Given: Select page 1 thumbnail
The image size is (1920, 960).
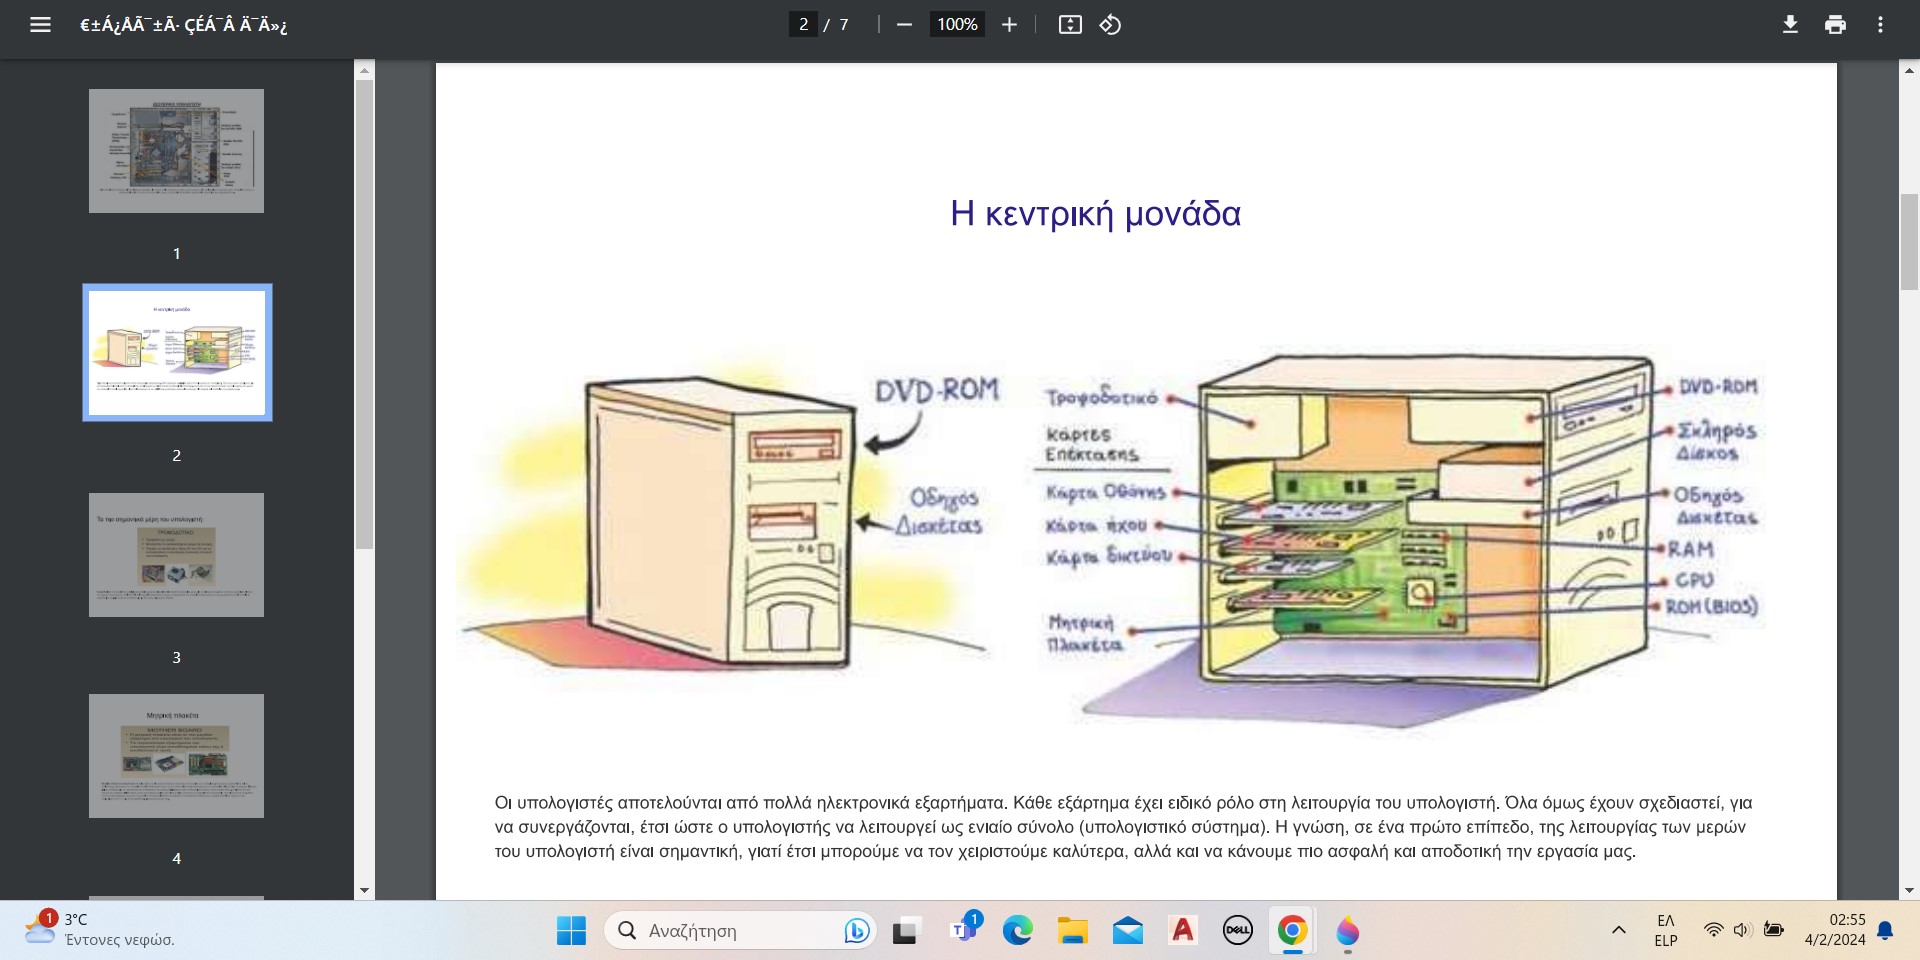Looking at the screenshot, I should (x=176, y=151).
